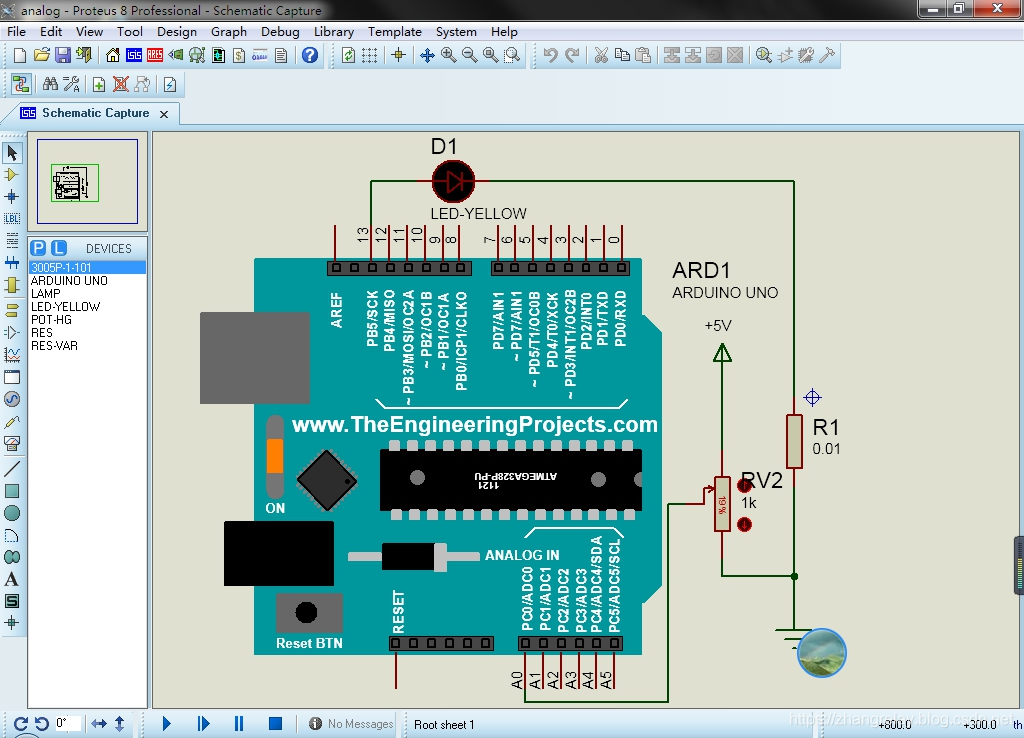Click the Redo arrow icon
Image resolution: width=1024 pixels, height=738 pixels.
pos(572,56)
